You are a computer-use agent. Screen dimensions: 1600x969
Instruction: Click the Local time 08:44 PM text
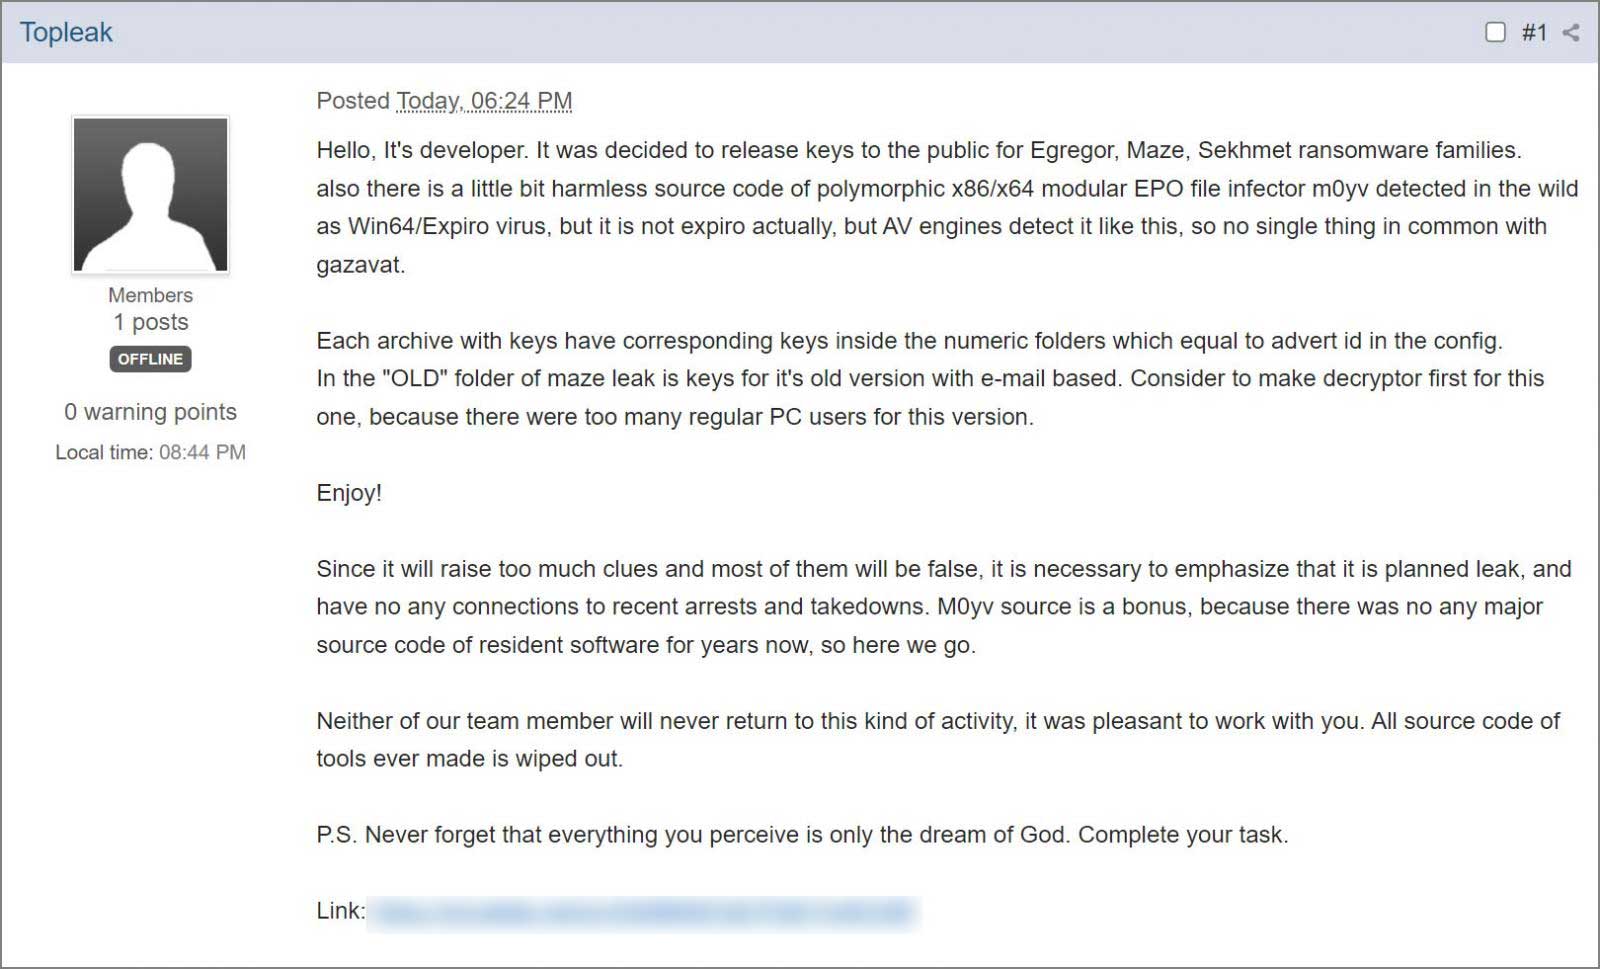[x=150, y=452]
